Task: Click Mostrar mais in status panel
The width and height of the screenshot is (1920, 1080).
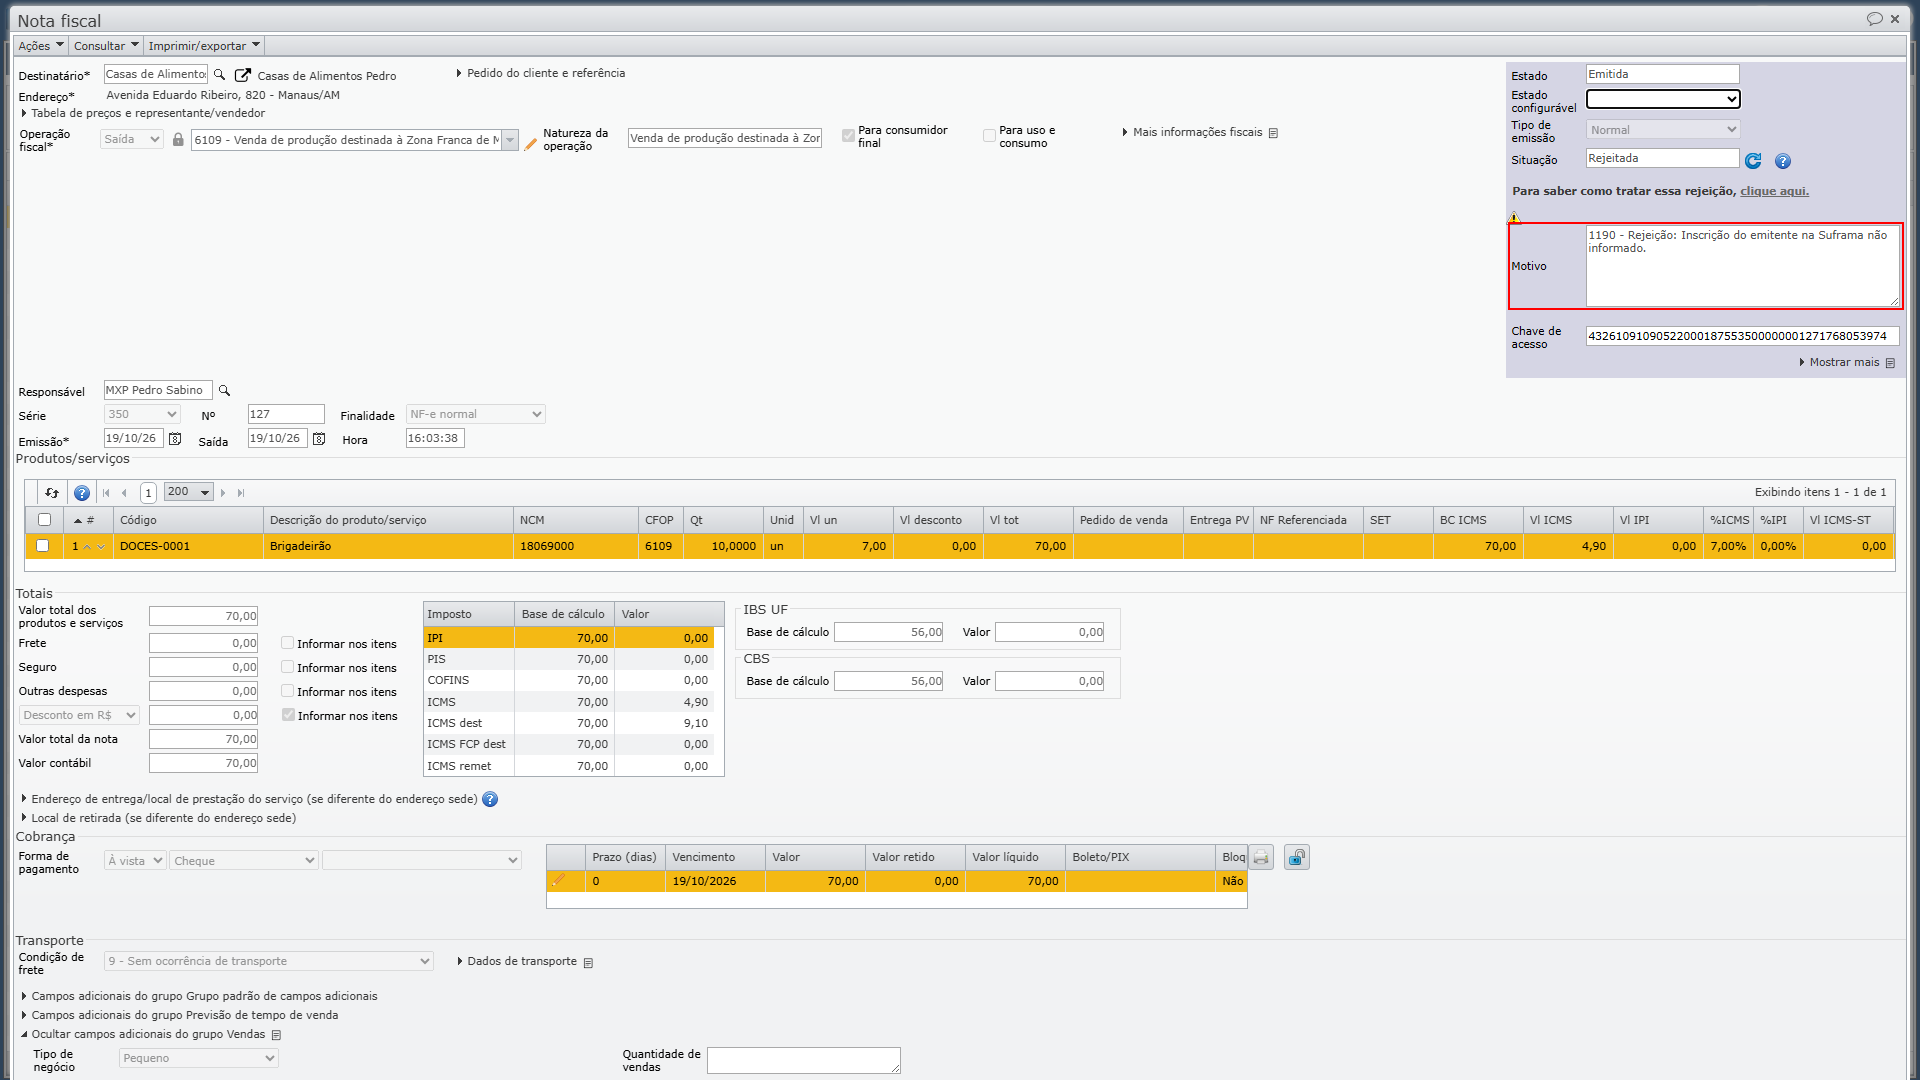Action: (1846, 362)
